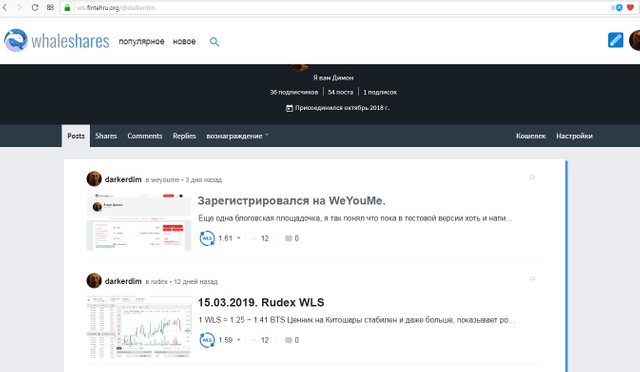Screen dimensions: 640x372
Task: Click the calendar icon beside join date
Action: 289,108
